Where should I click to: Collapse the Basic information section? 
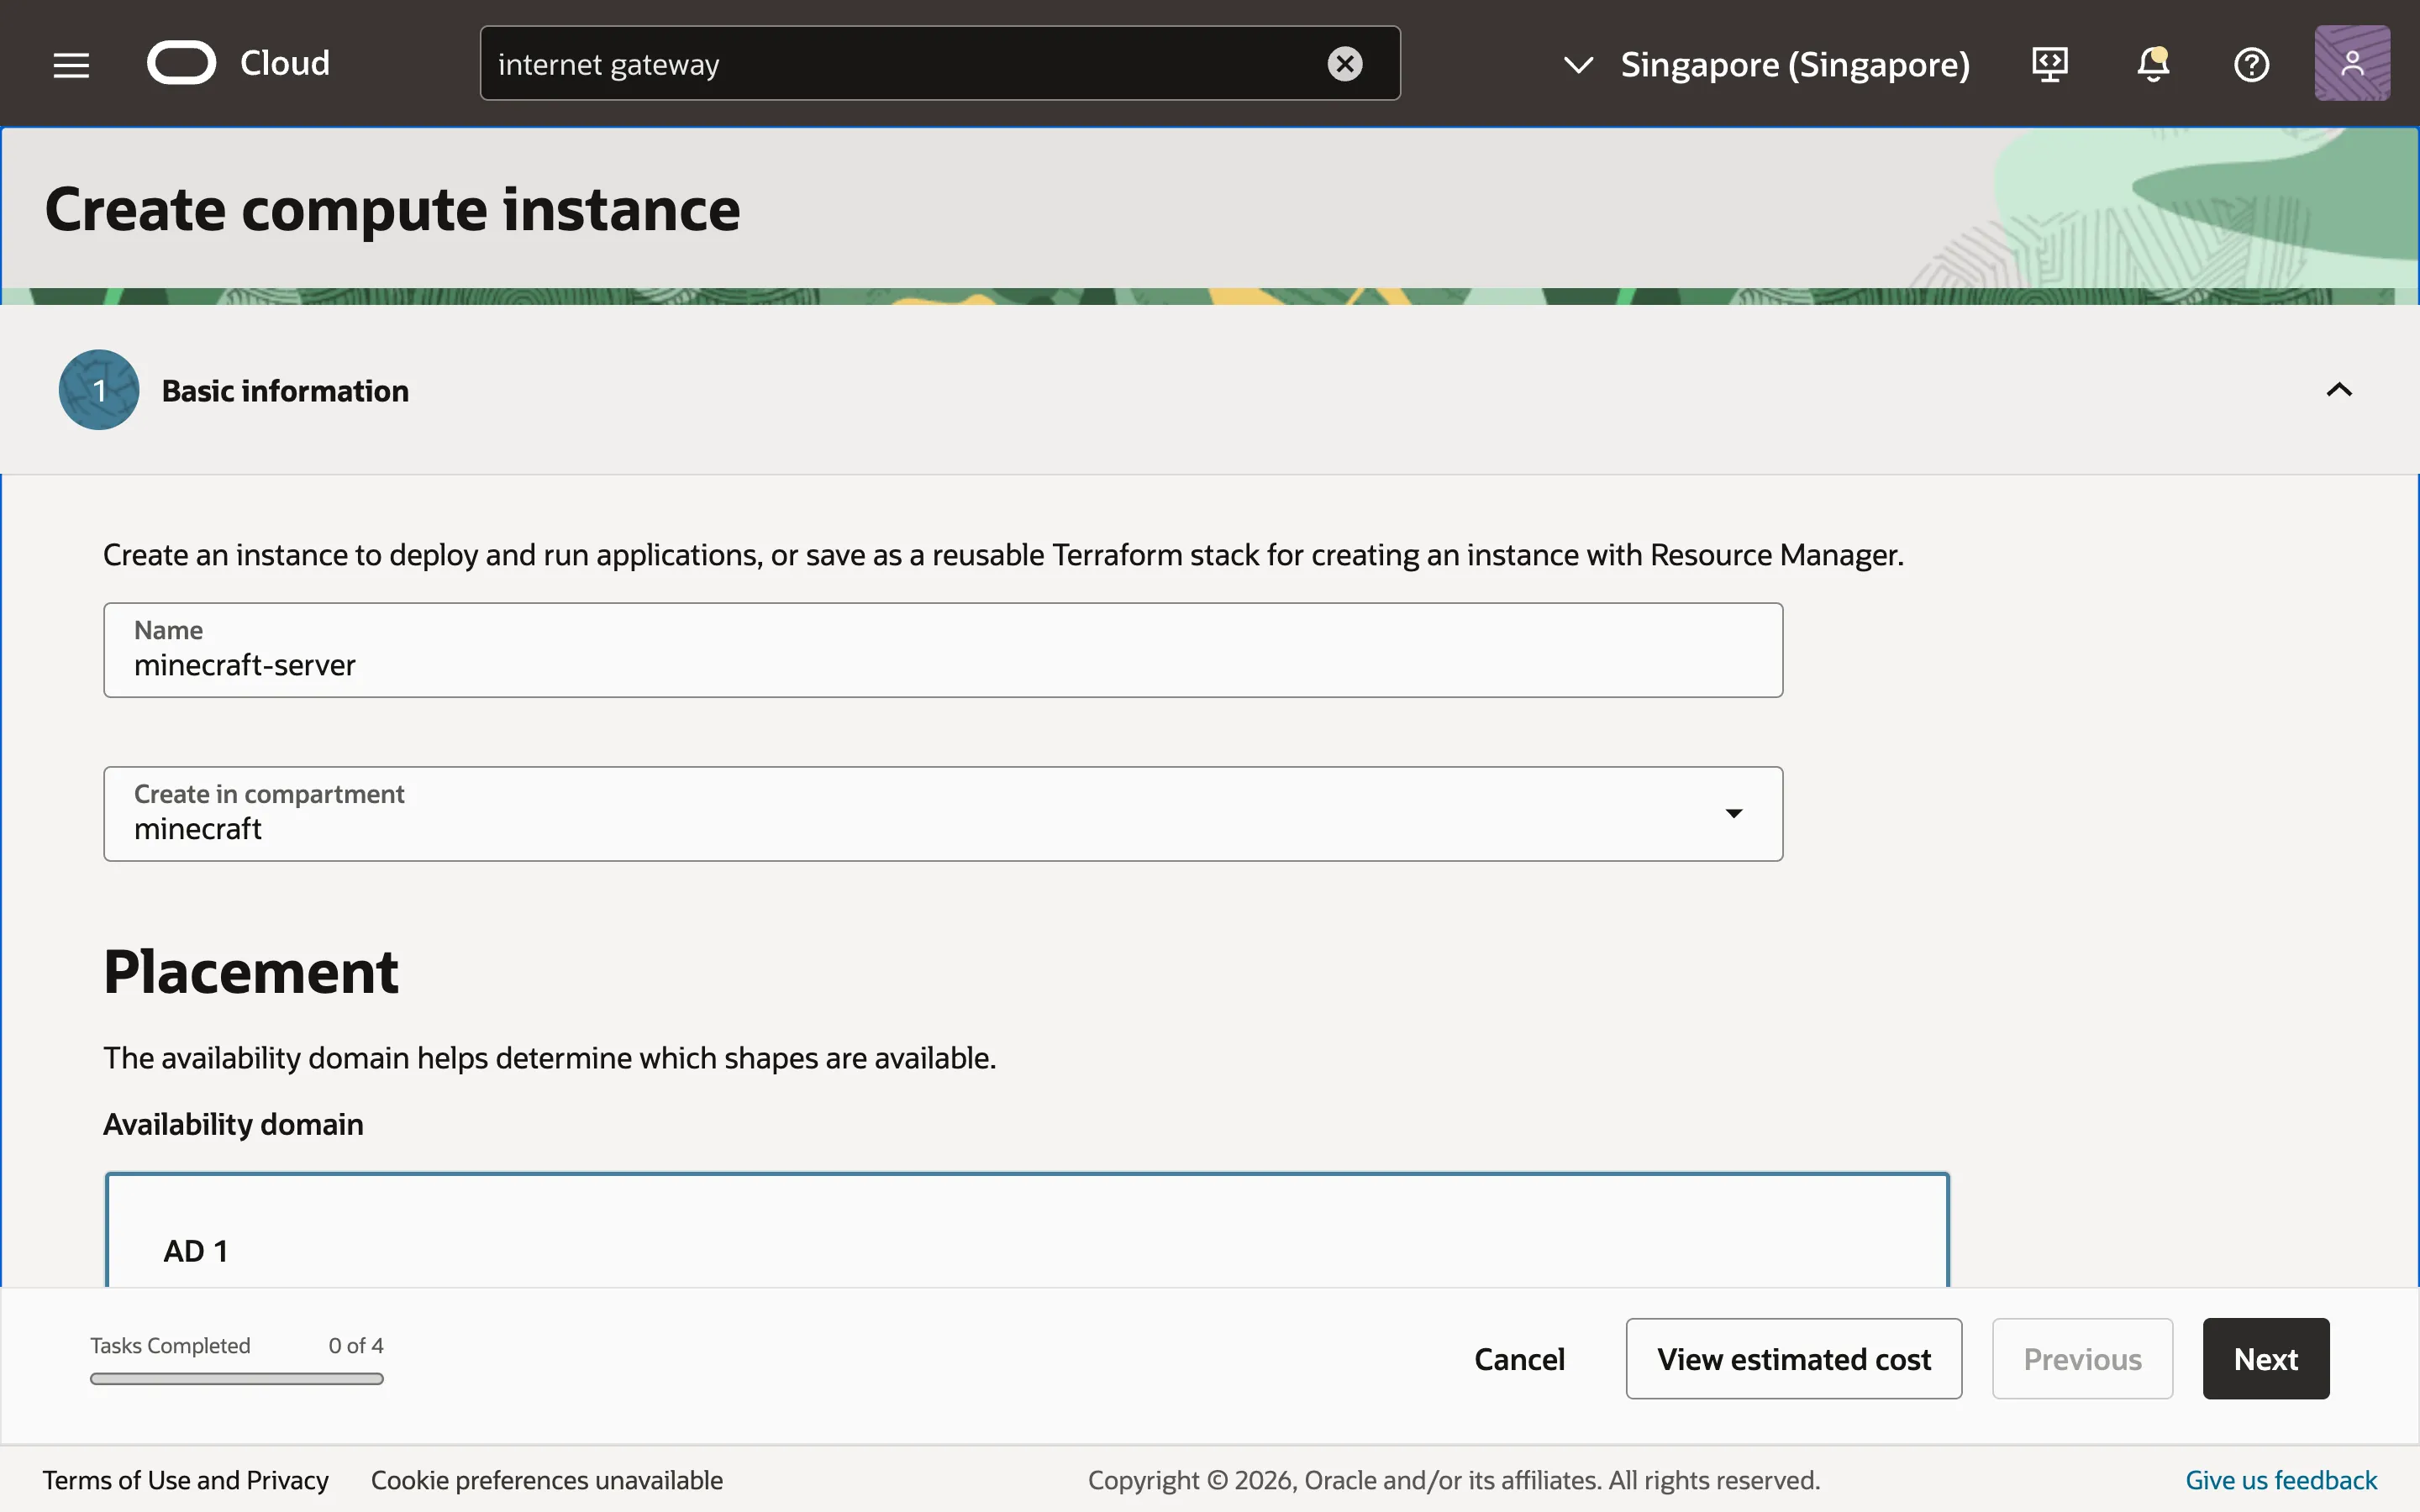click(2339, 389)
